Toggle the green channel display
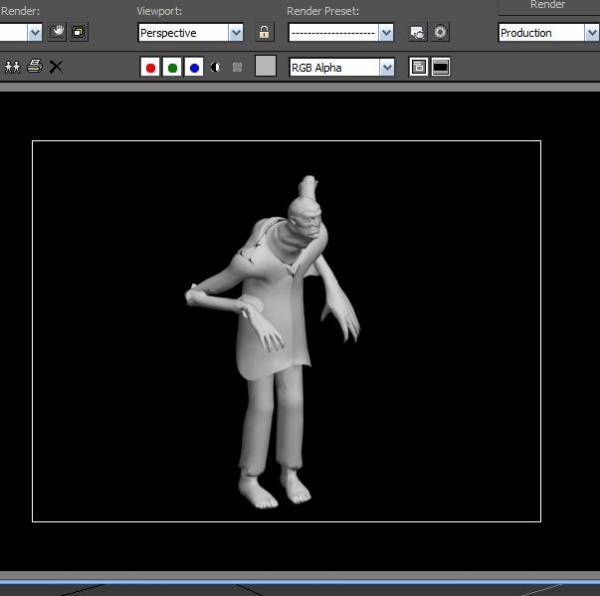The height and width of the screenshot is (596, 600). coord(172,67)
